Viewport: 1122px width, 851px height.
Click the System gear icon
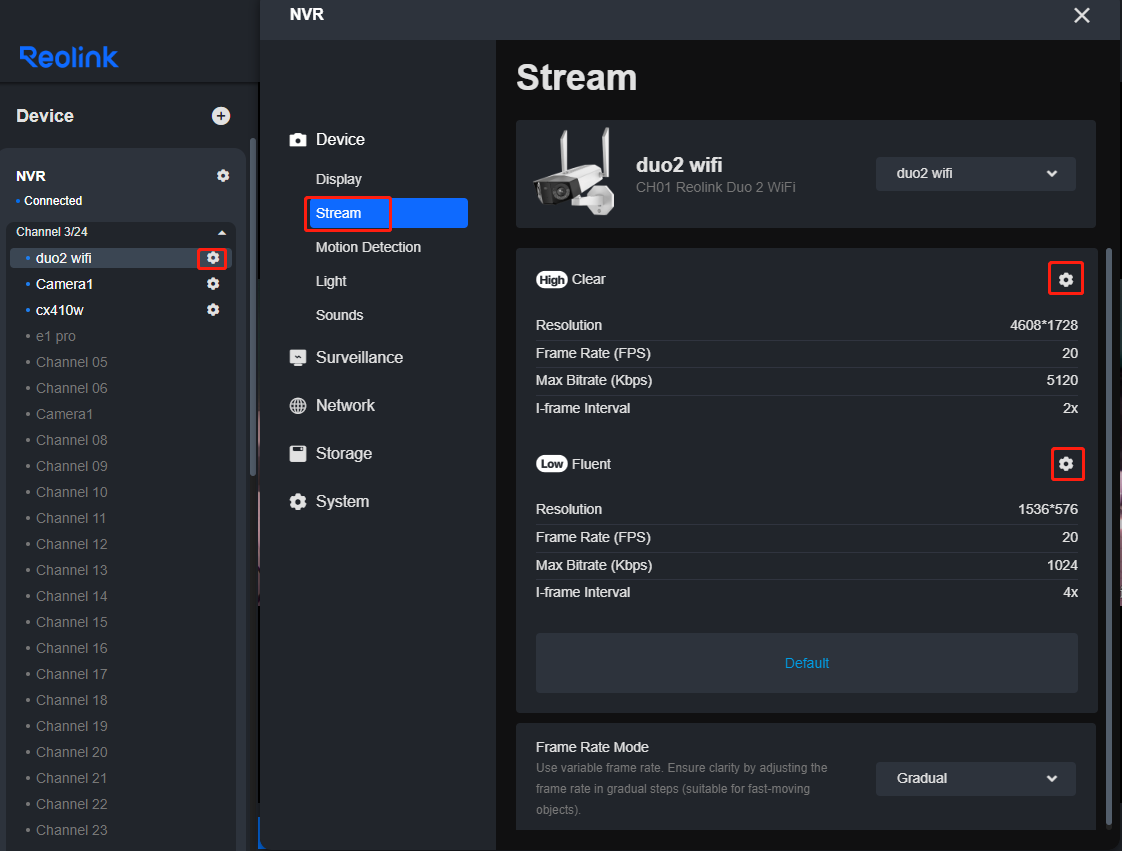298,502
